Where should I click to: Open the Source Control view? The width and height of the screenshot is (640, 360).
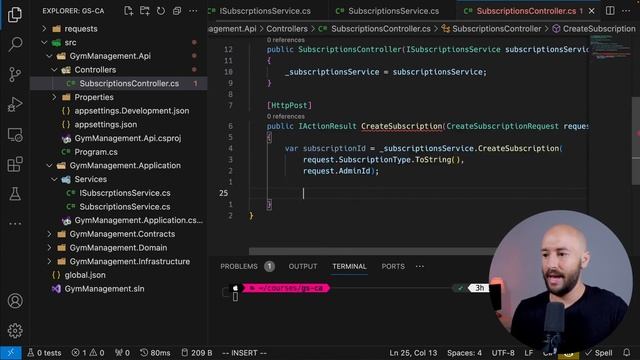[15, 74]
